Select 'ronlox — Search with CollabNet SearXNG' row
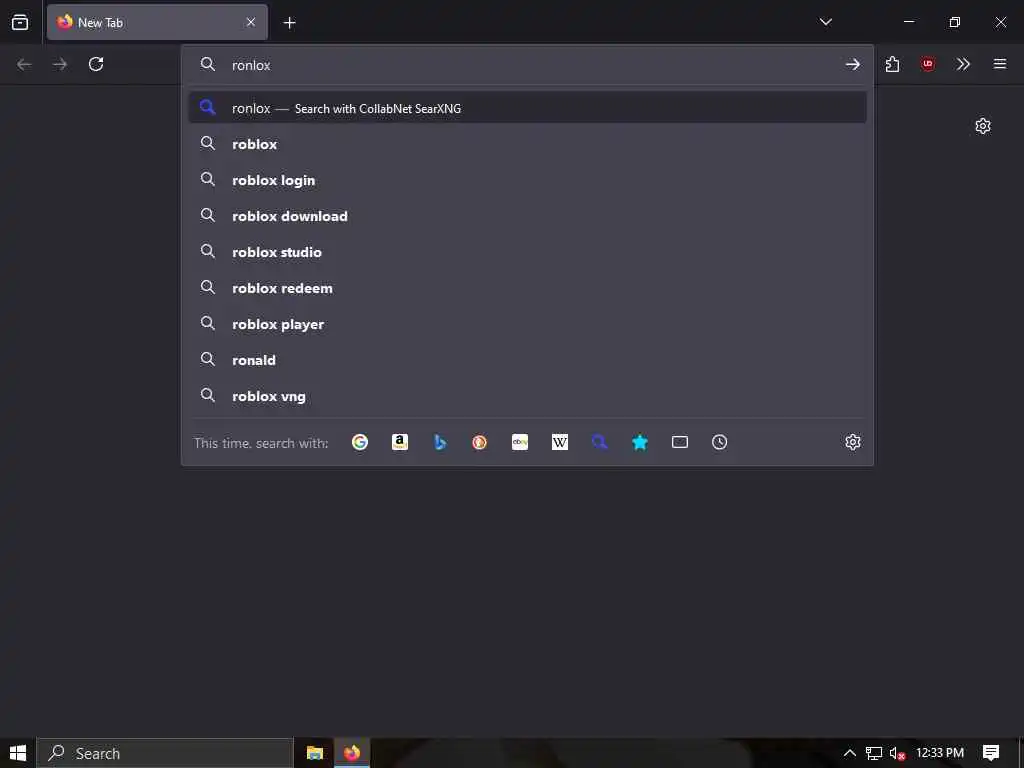The image size is (1024, 768). coord(528,108)
